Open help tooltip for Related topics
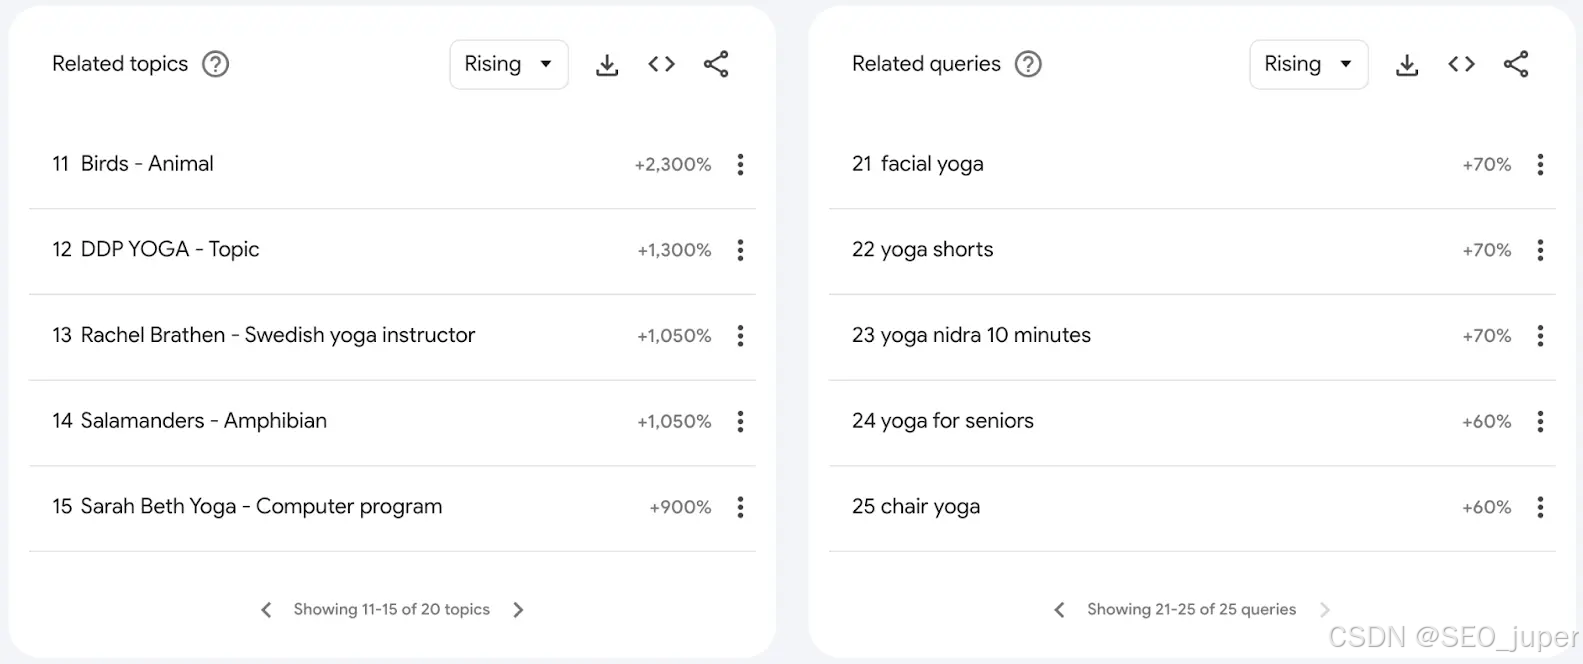Screen dimensions: 1583x664 click(215, 64)
